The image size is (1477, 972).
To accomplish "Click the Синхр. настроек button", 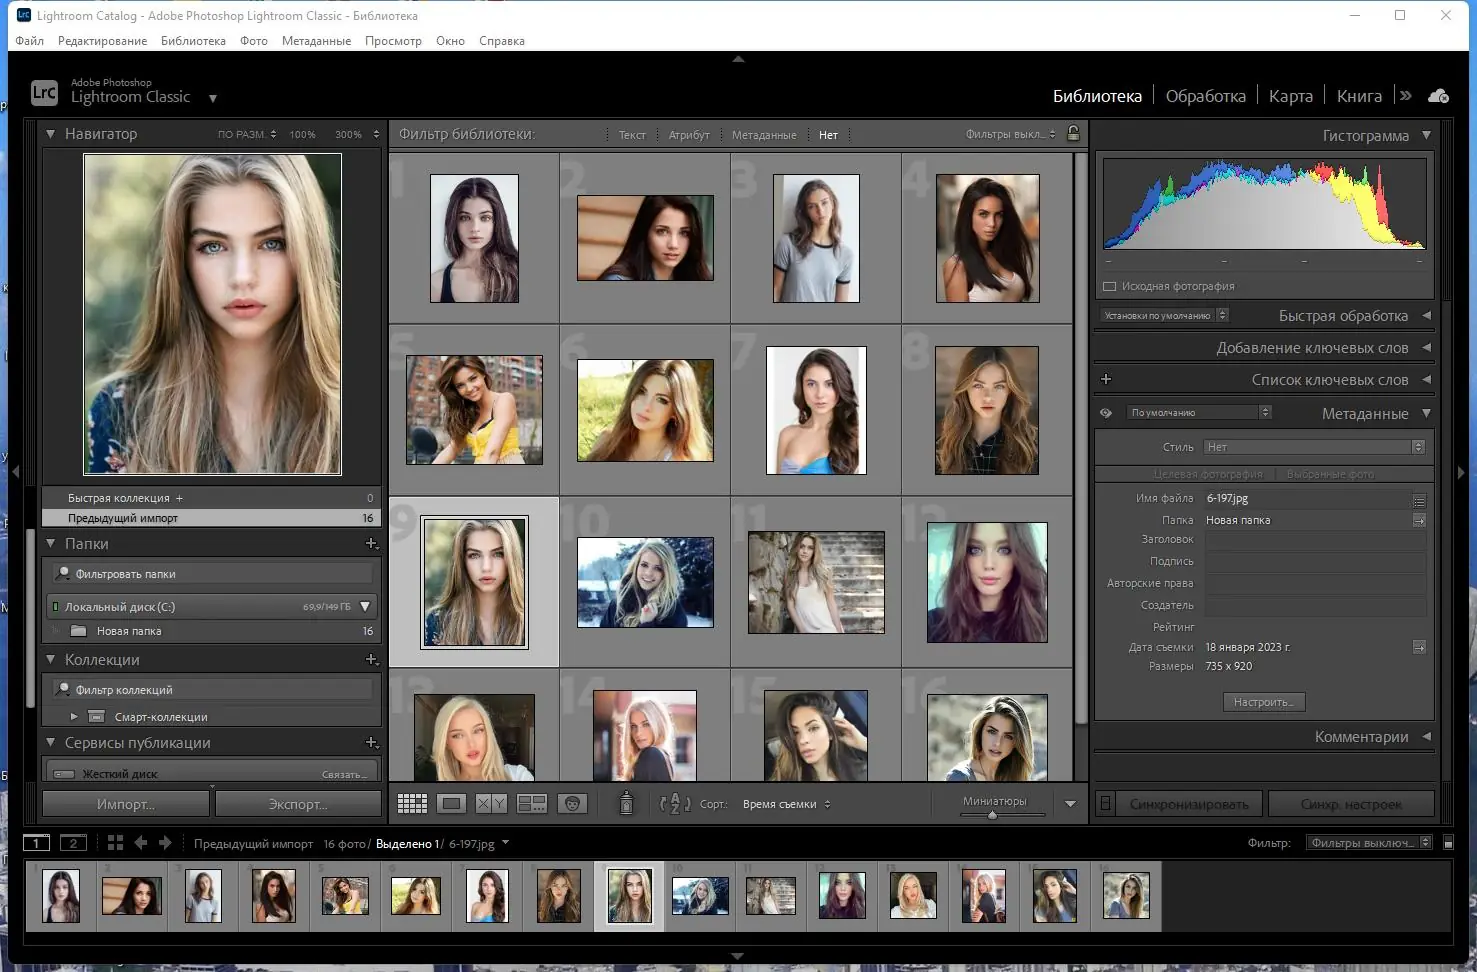I will pos(1351,804).
